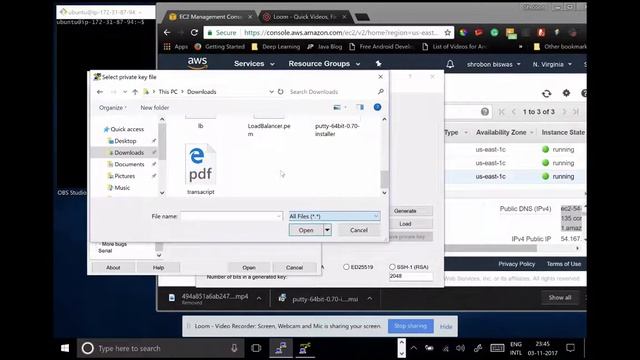Click Stop sharing in Loom bar
This screenshot has height=360, width=640.
click(411, 326)
